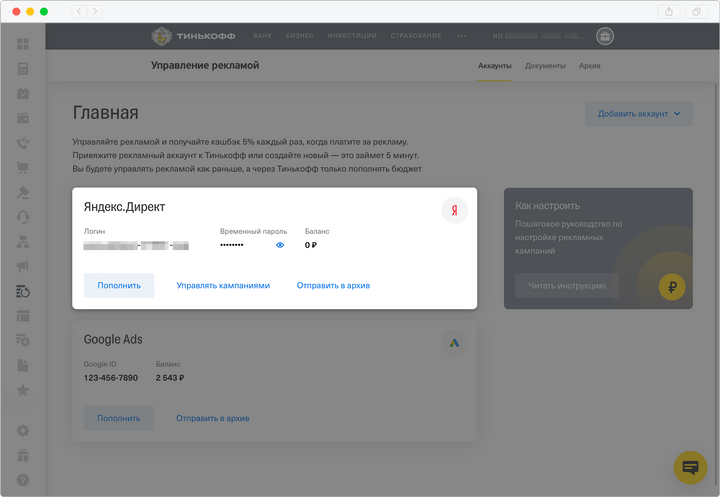Reveal the temporary password with eye icon
The image size is (720, 497).
point(280,245)
